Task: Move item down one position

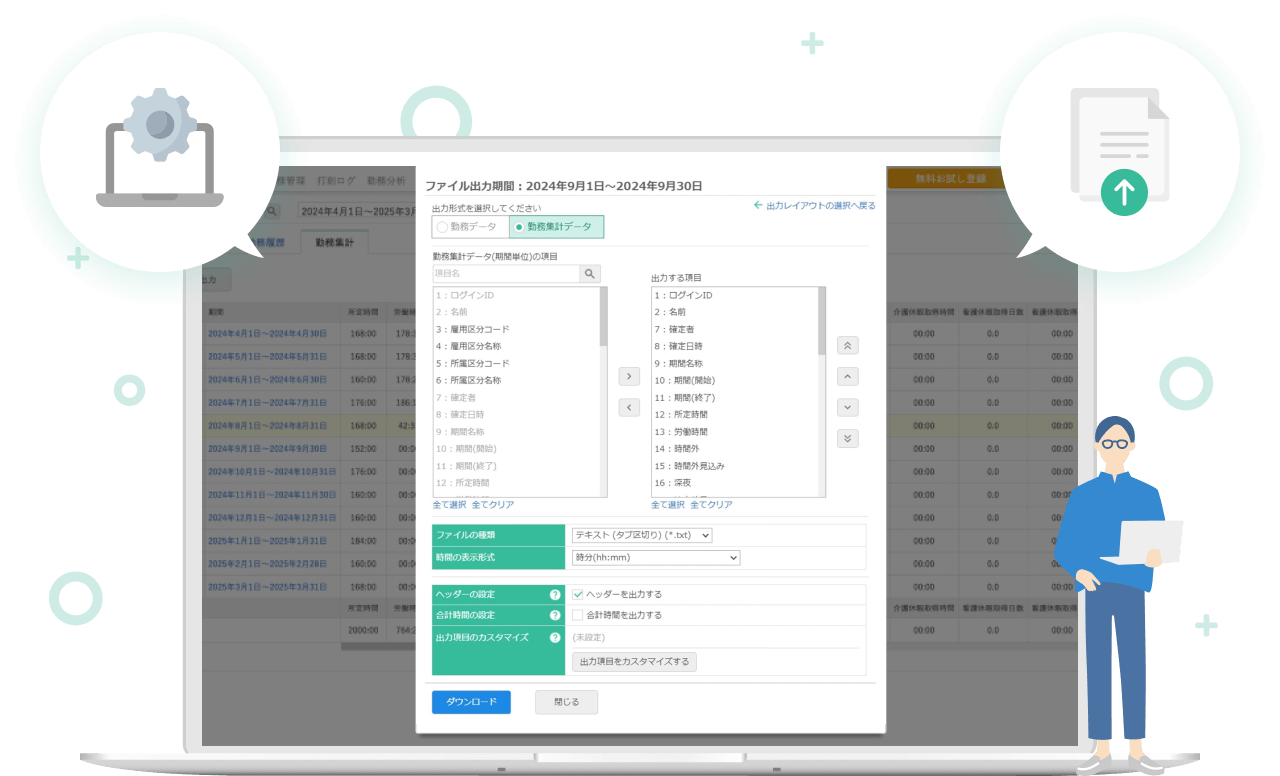Action: click(848, 407)
